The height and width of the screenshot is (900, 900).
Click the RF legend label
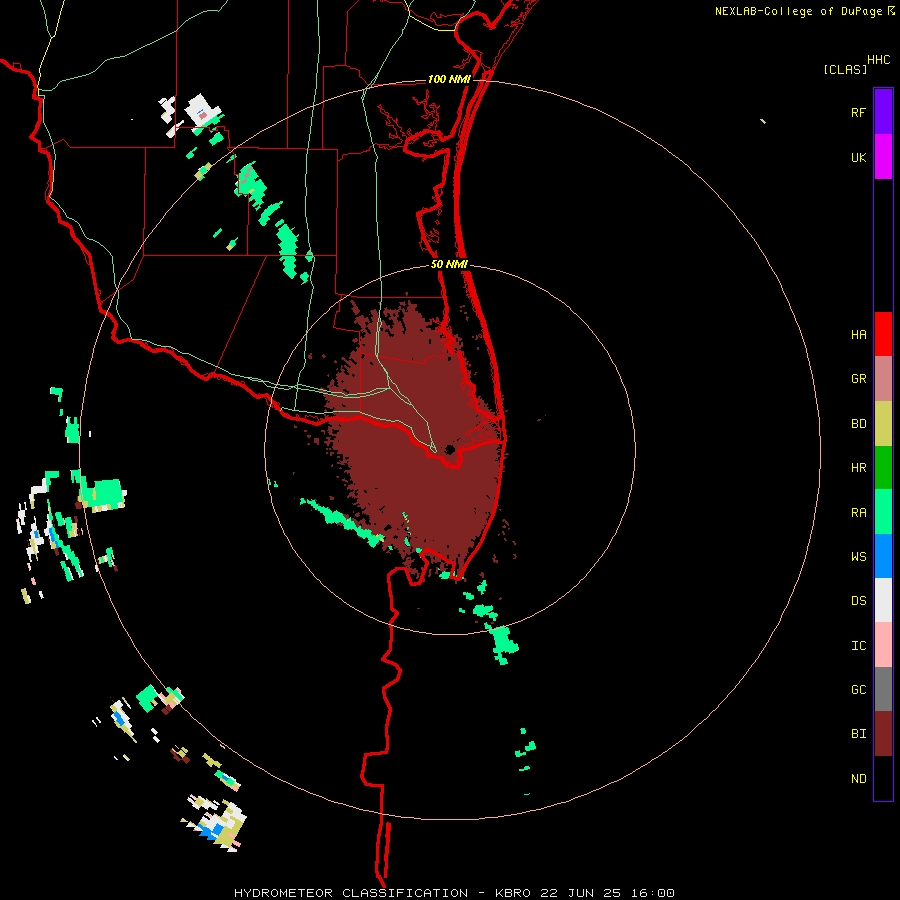click(x=858, y=112)
